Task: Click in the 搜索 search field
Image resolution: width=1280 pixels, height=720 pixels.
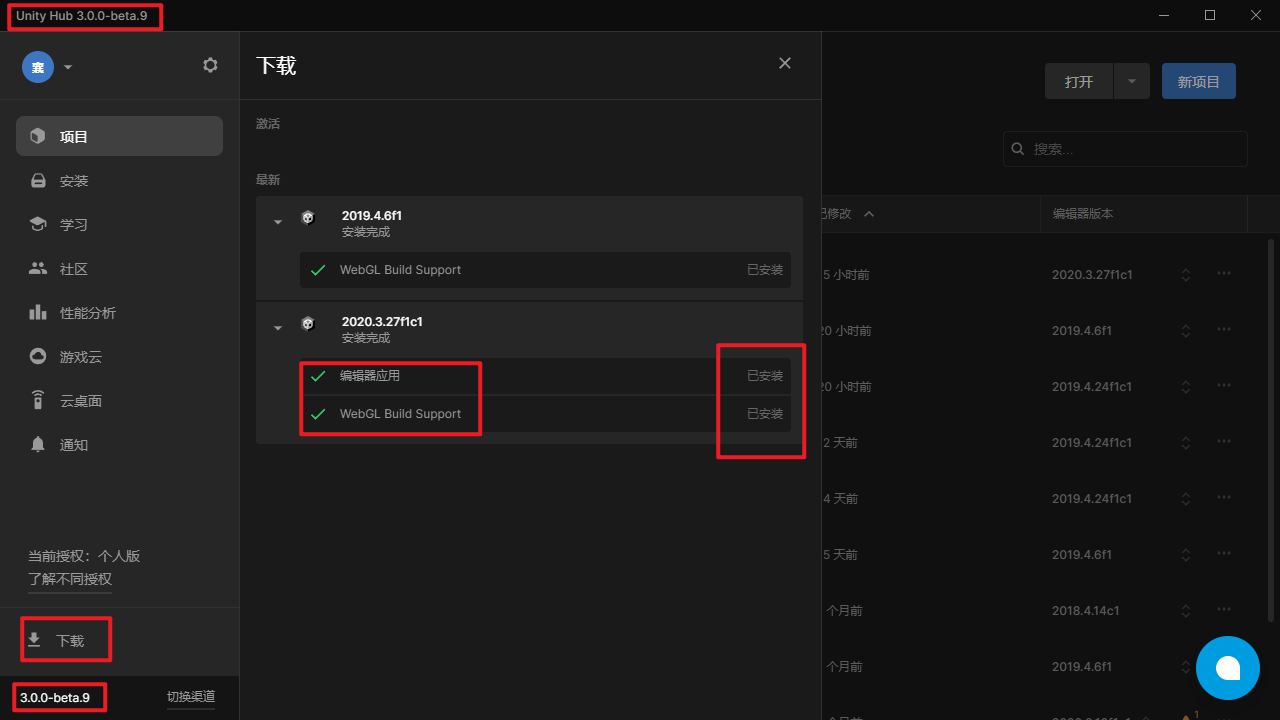Action: click(x=1124, y=148)
